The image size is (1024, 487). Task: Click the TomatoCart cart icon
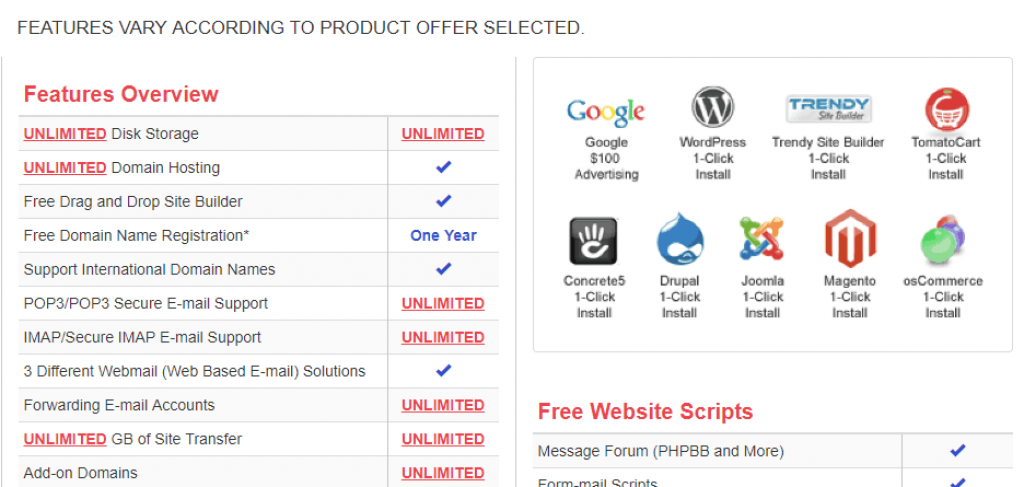pos(946,110)
